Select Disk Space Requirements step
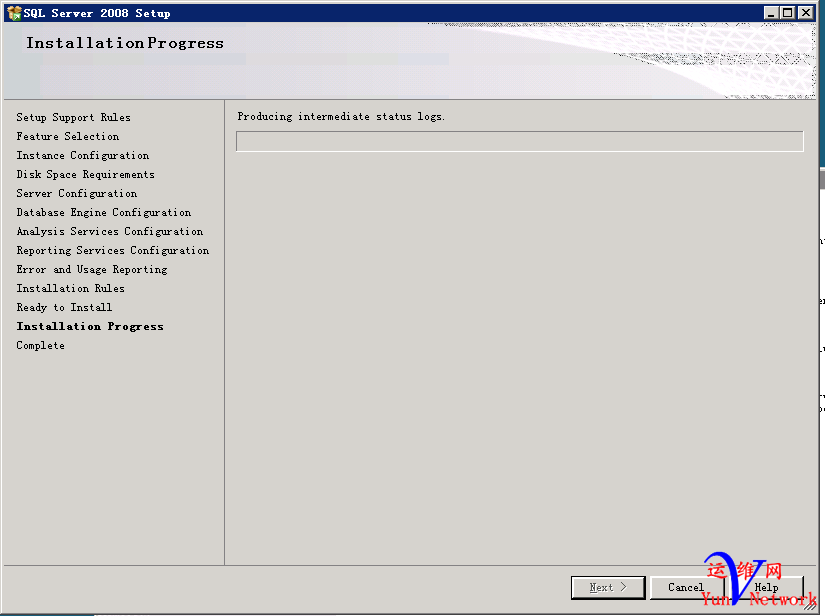The height and width of the screenshot is (616, 825). (x=86, y=175)
